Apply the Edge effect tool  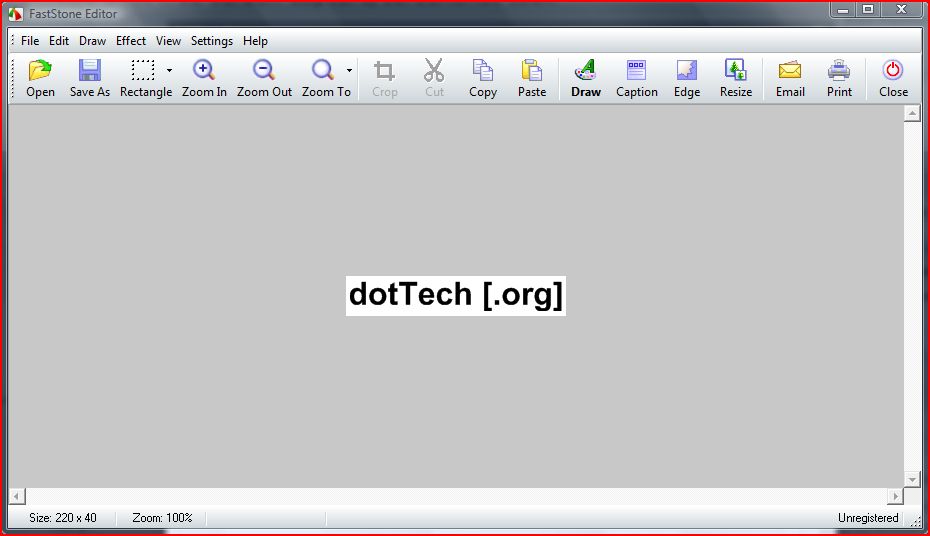(x=687, y=71)
